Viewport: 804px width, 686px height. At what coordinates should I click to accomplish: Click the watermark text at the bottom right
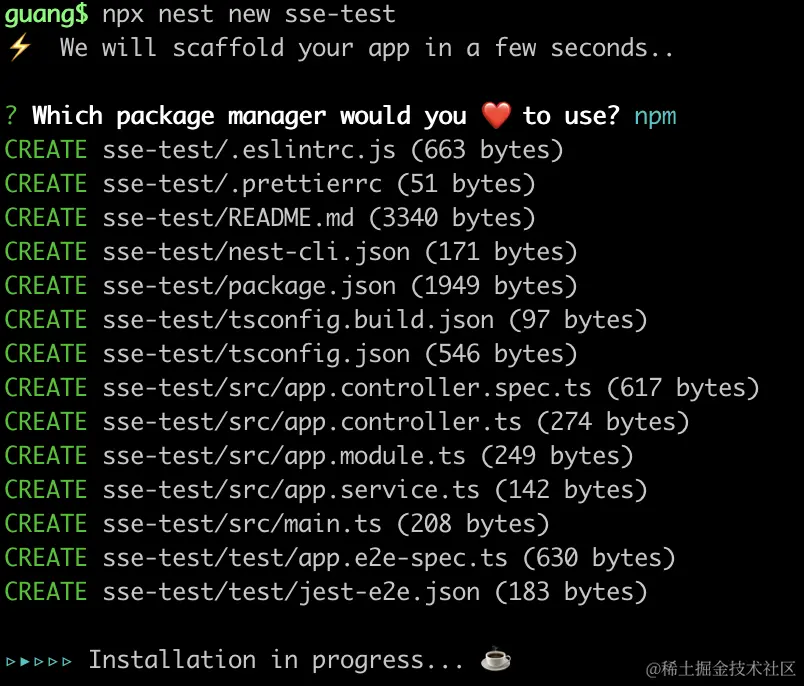(720, 668)
